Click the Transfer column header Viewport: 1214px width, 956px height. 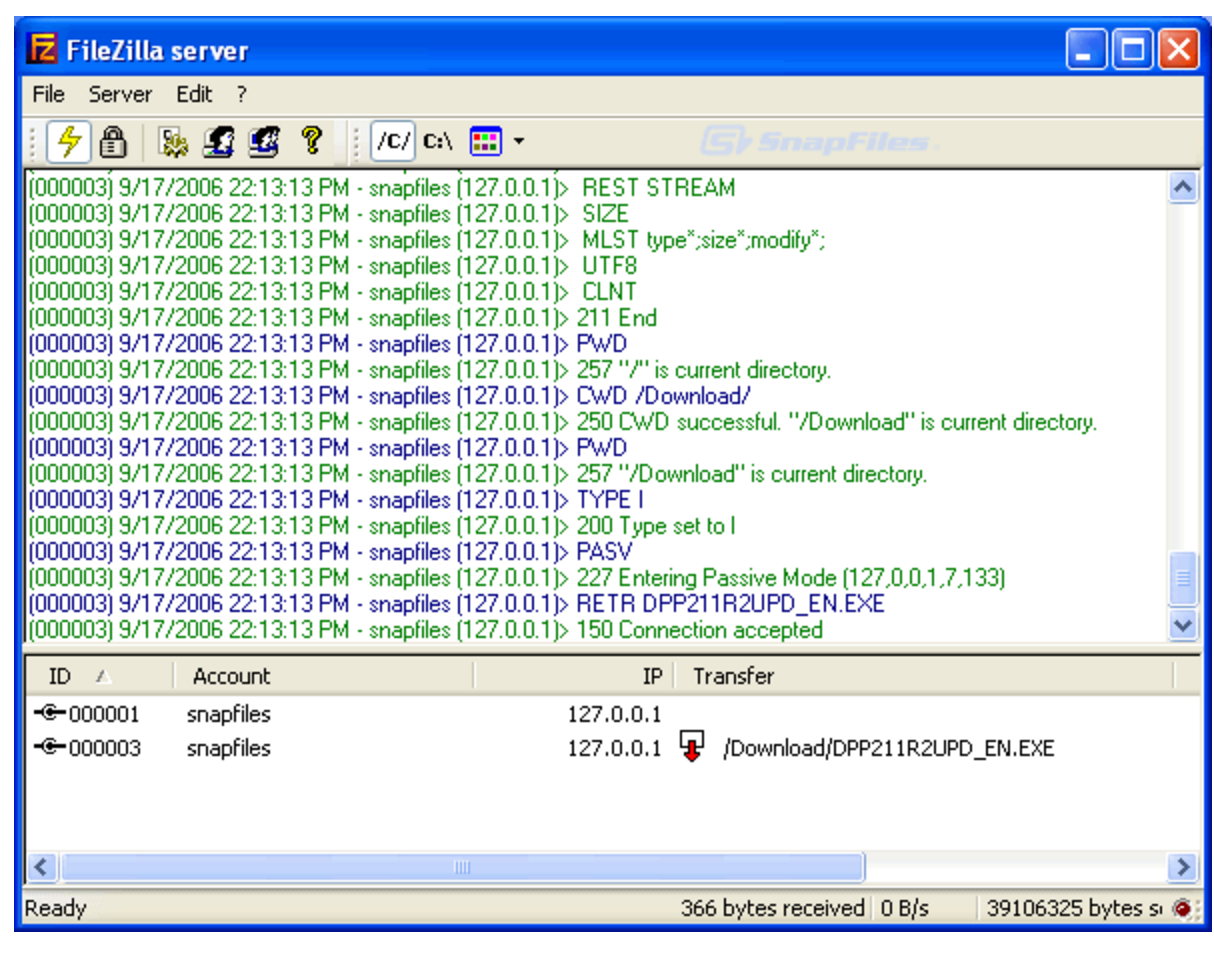tap(733, 676)
